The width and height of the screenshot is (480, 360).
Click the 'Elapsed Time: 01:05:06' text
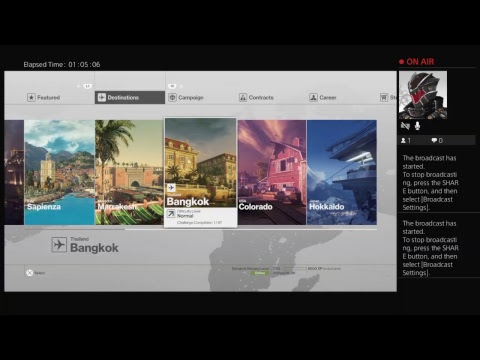point(62,64)
